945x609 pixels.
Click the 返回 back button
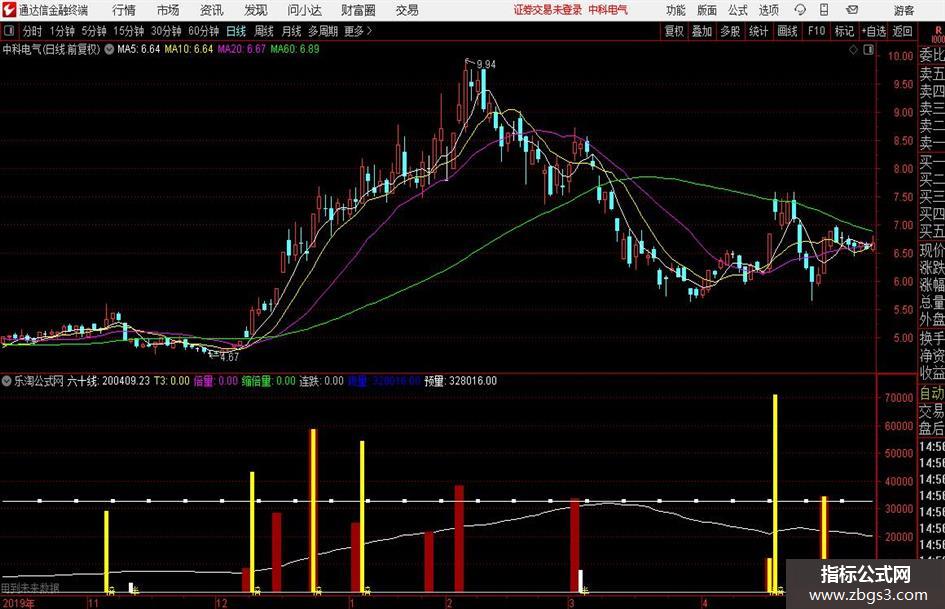(902, 31)
